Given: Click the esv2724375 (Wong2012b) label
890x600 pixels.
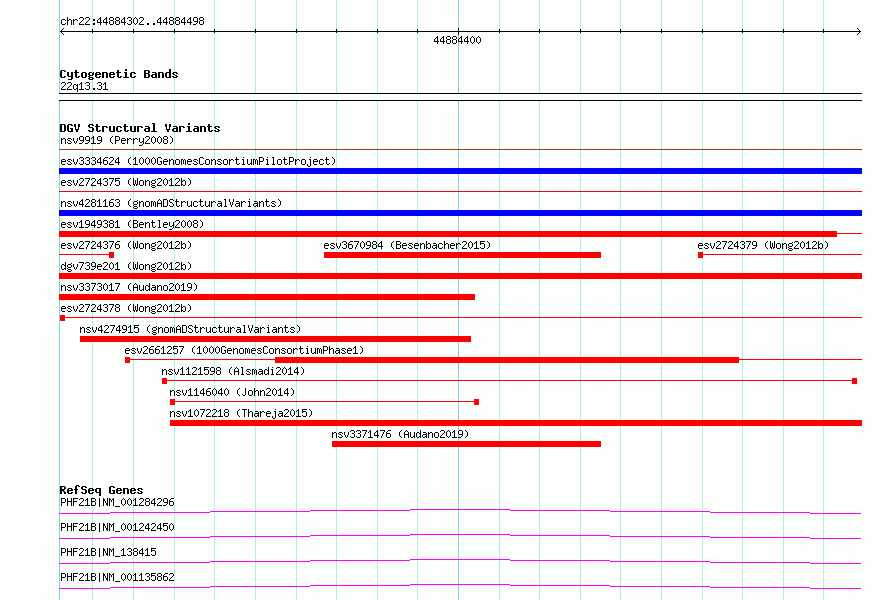Looking at the screenshot, I should pyautogui.click(x=126, y=182).
